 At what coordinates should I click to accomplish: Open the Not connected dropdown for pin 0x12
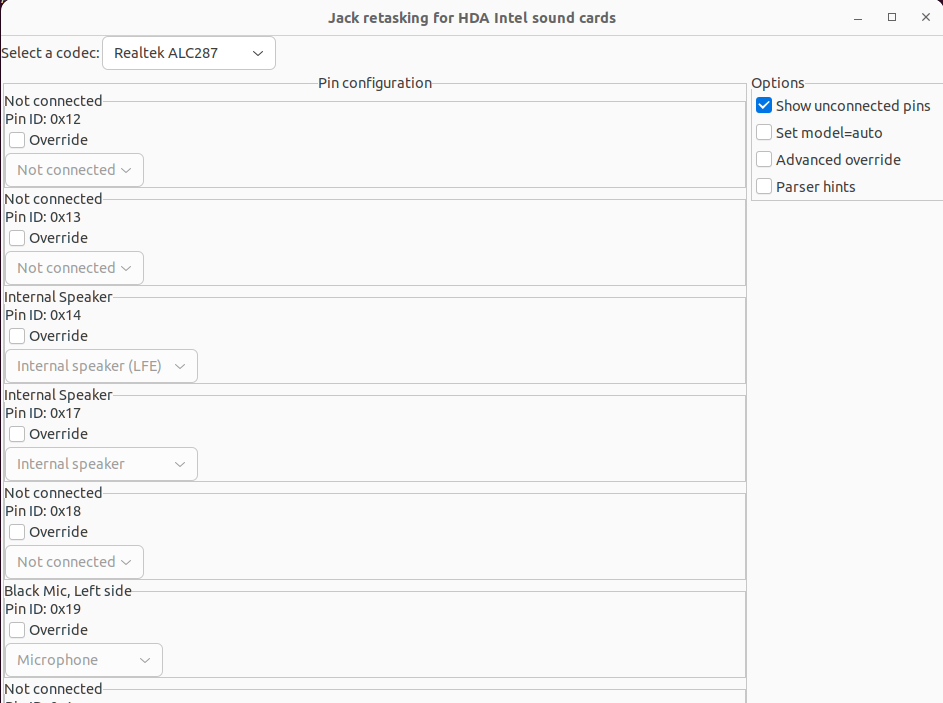coord(74,170)
